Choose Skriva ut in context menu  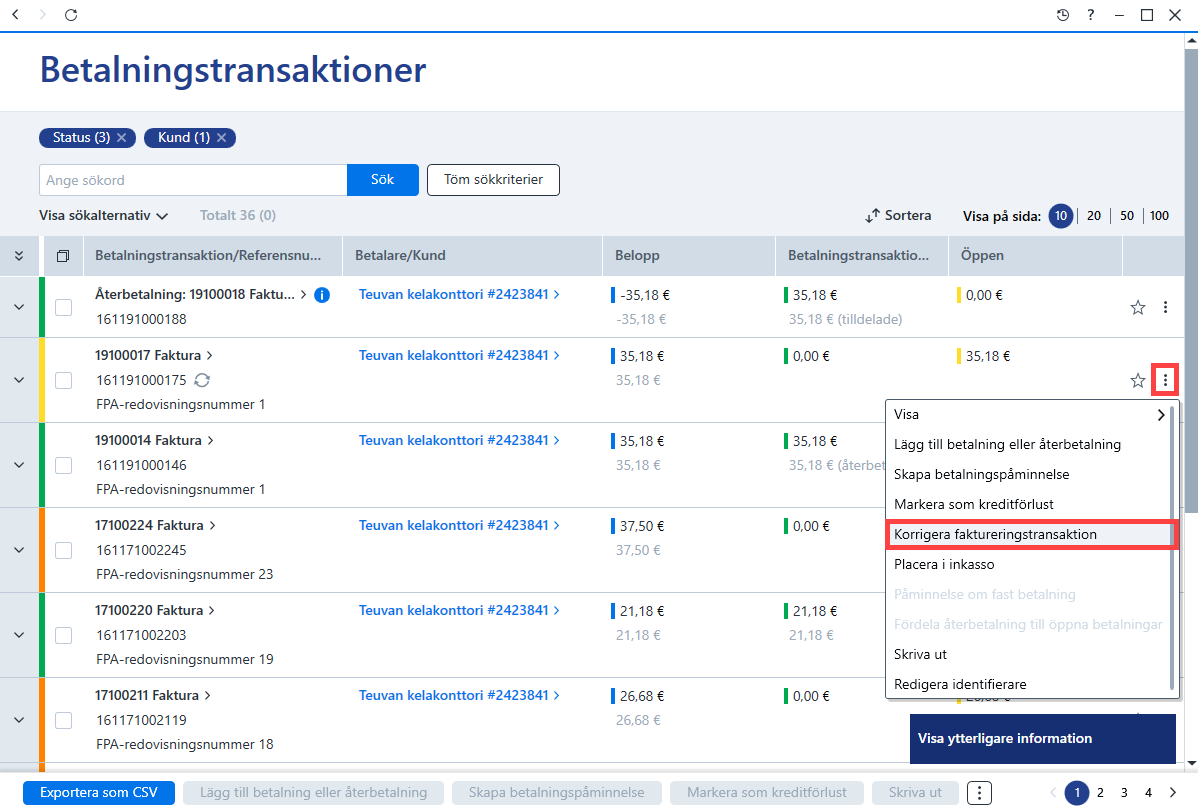point(1028,655)
